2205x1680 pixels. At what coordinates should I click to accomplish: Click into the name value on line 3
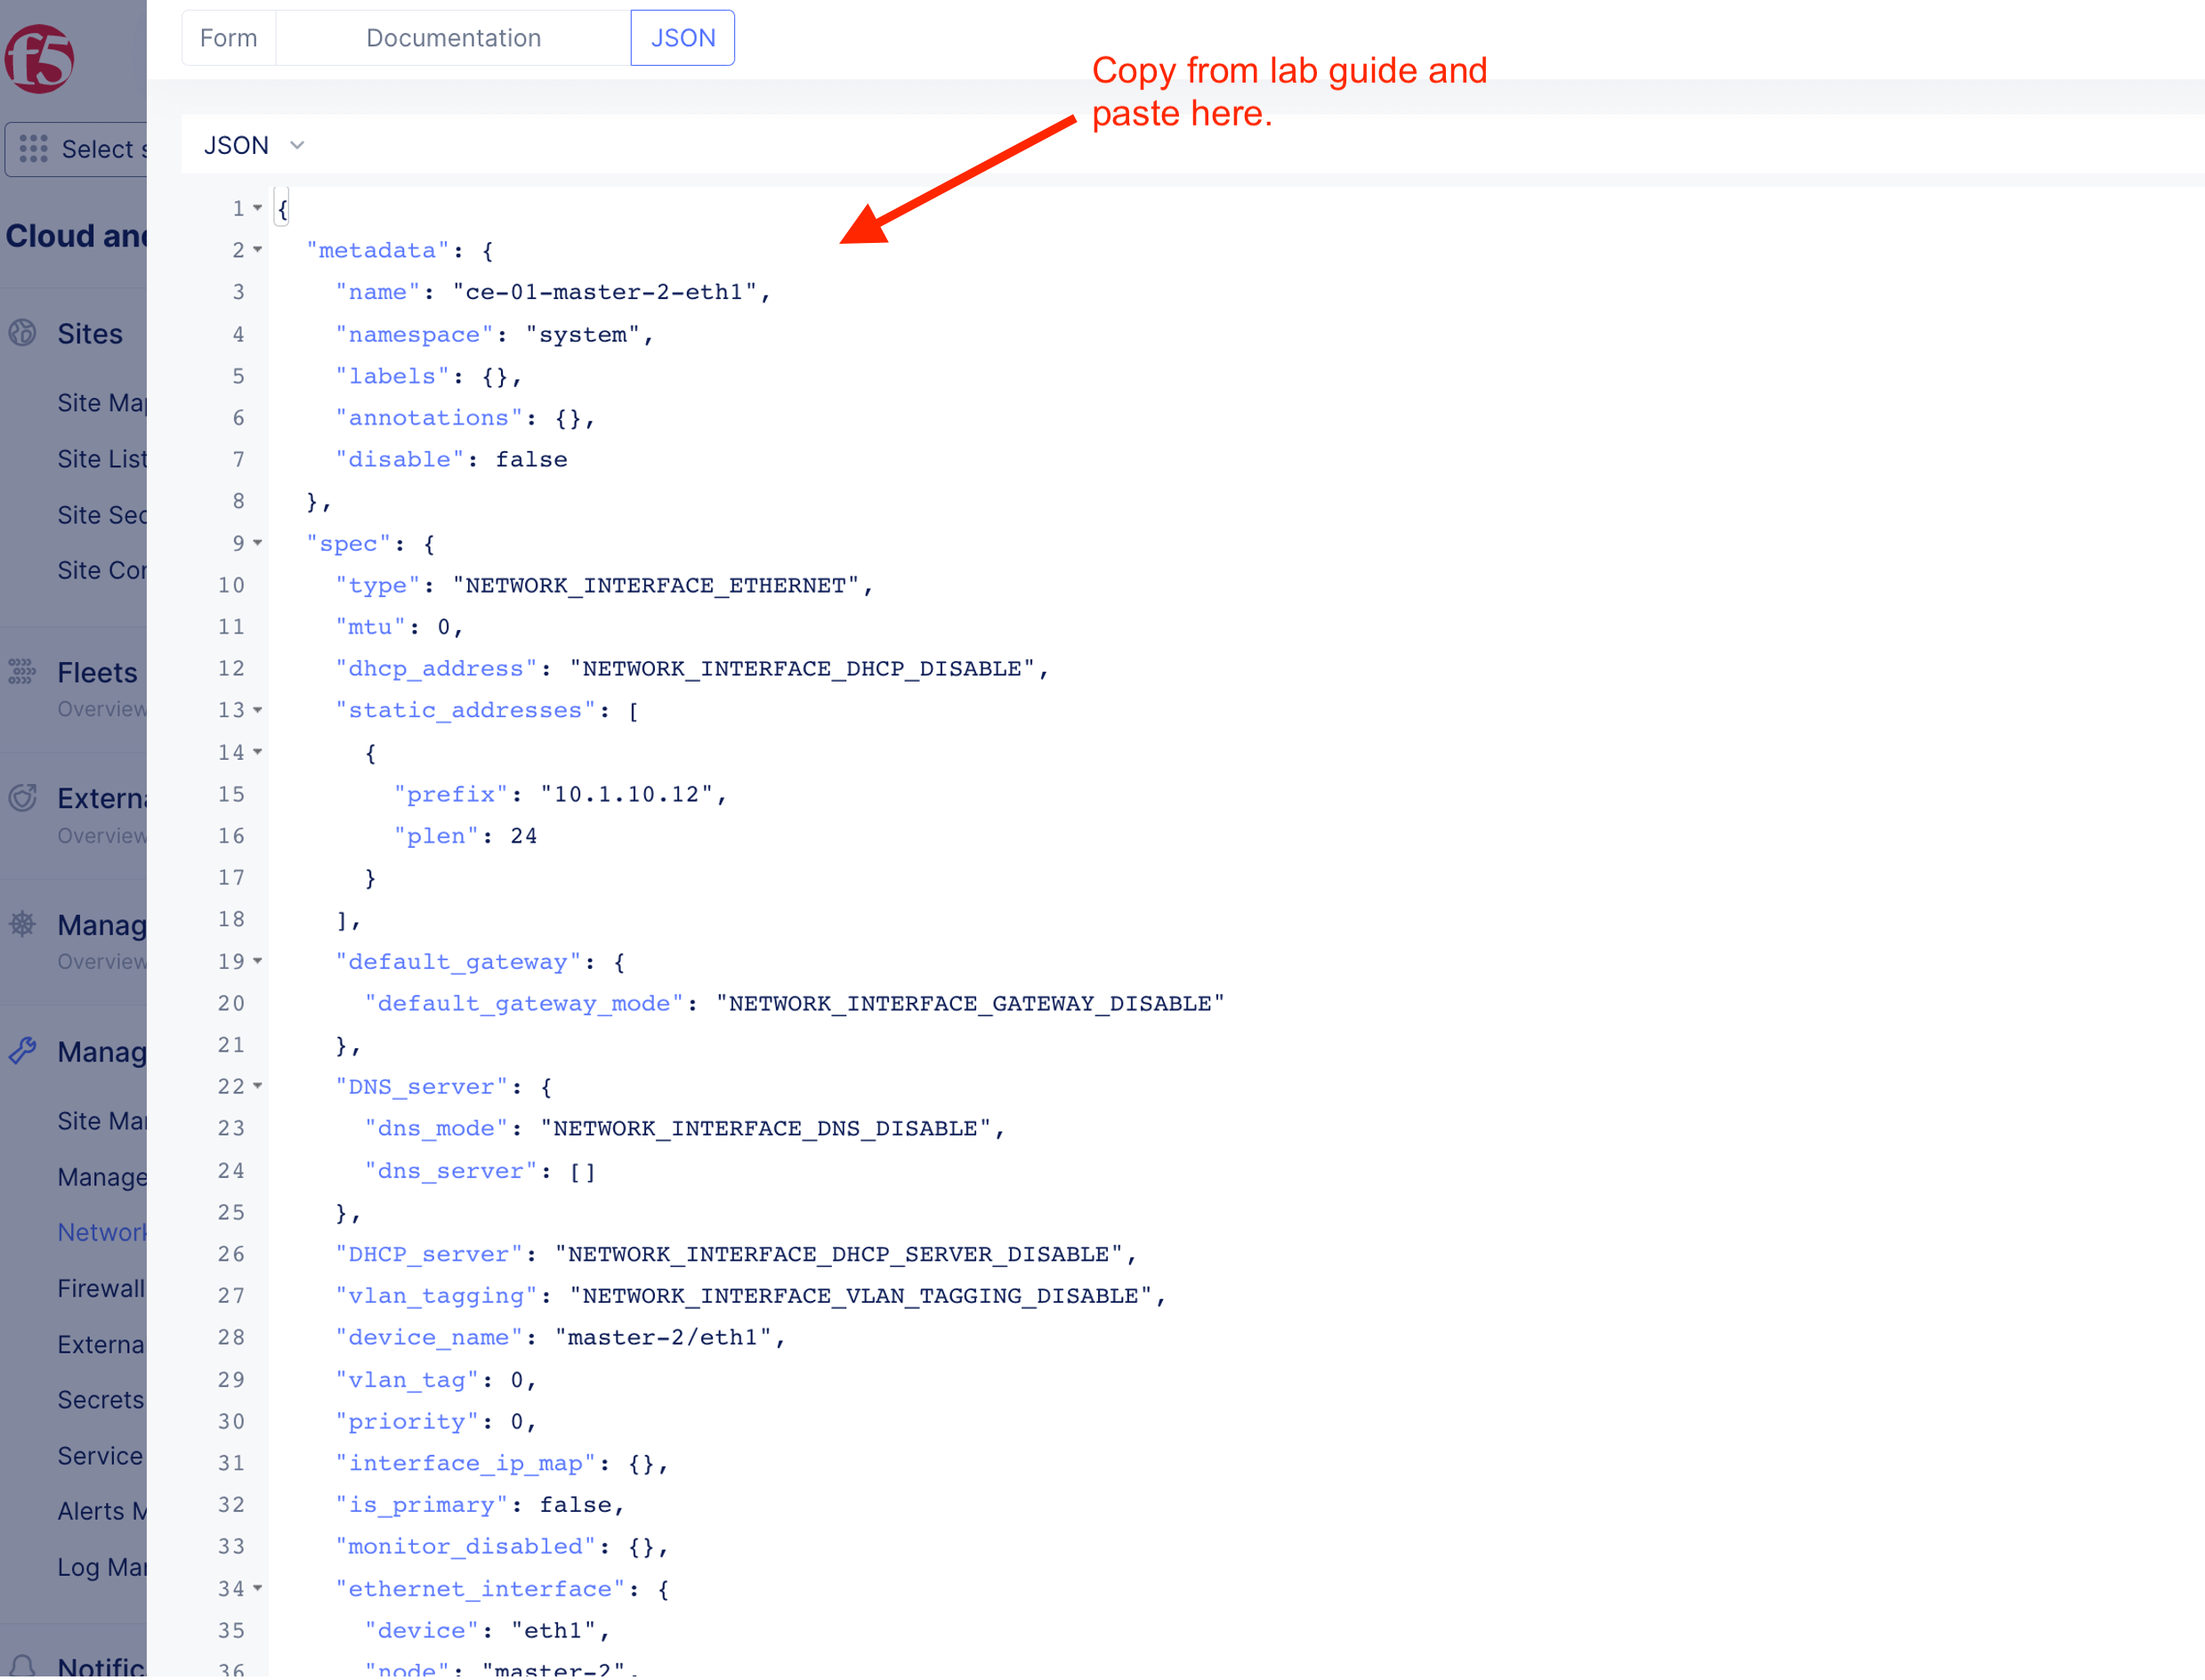[x=605, y=292]
